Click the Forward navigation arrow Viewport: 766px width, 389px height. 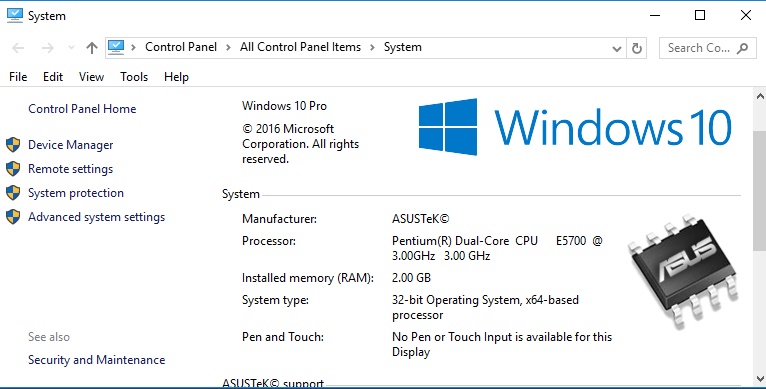[47, 48]
